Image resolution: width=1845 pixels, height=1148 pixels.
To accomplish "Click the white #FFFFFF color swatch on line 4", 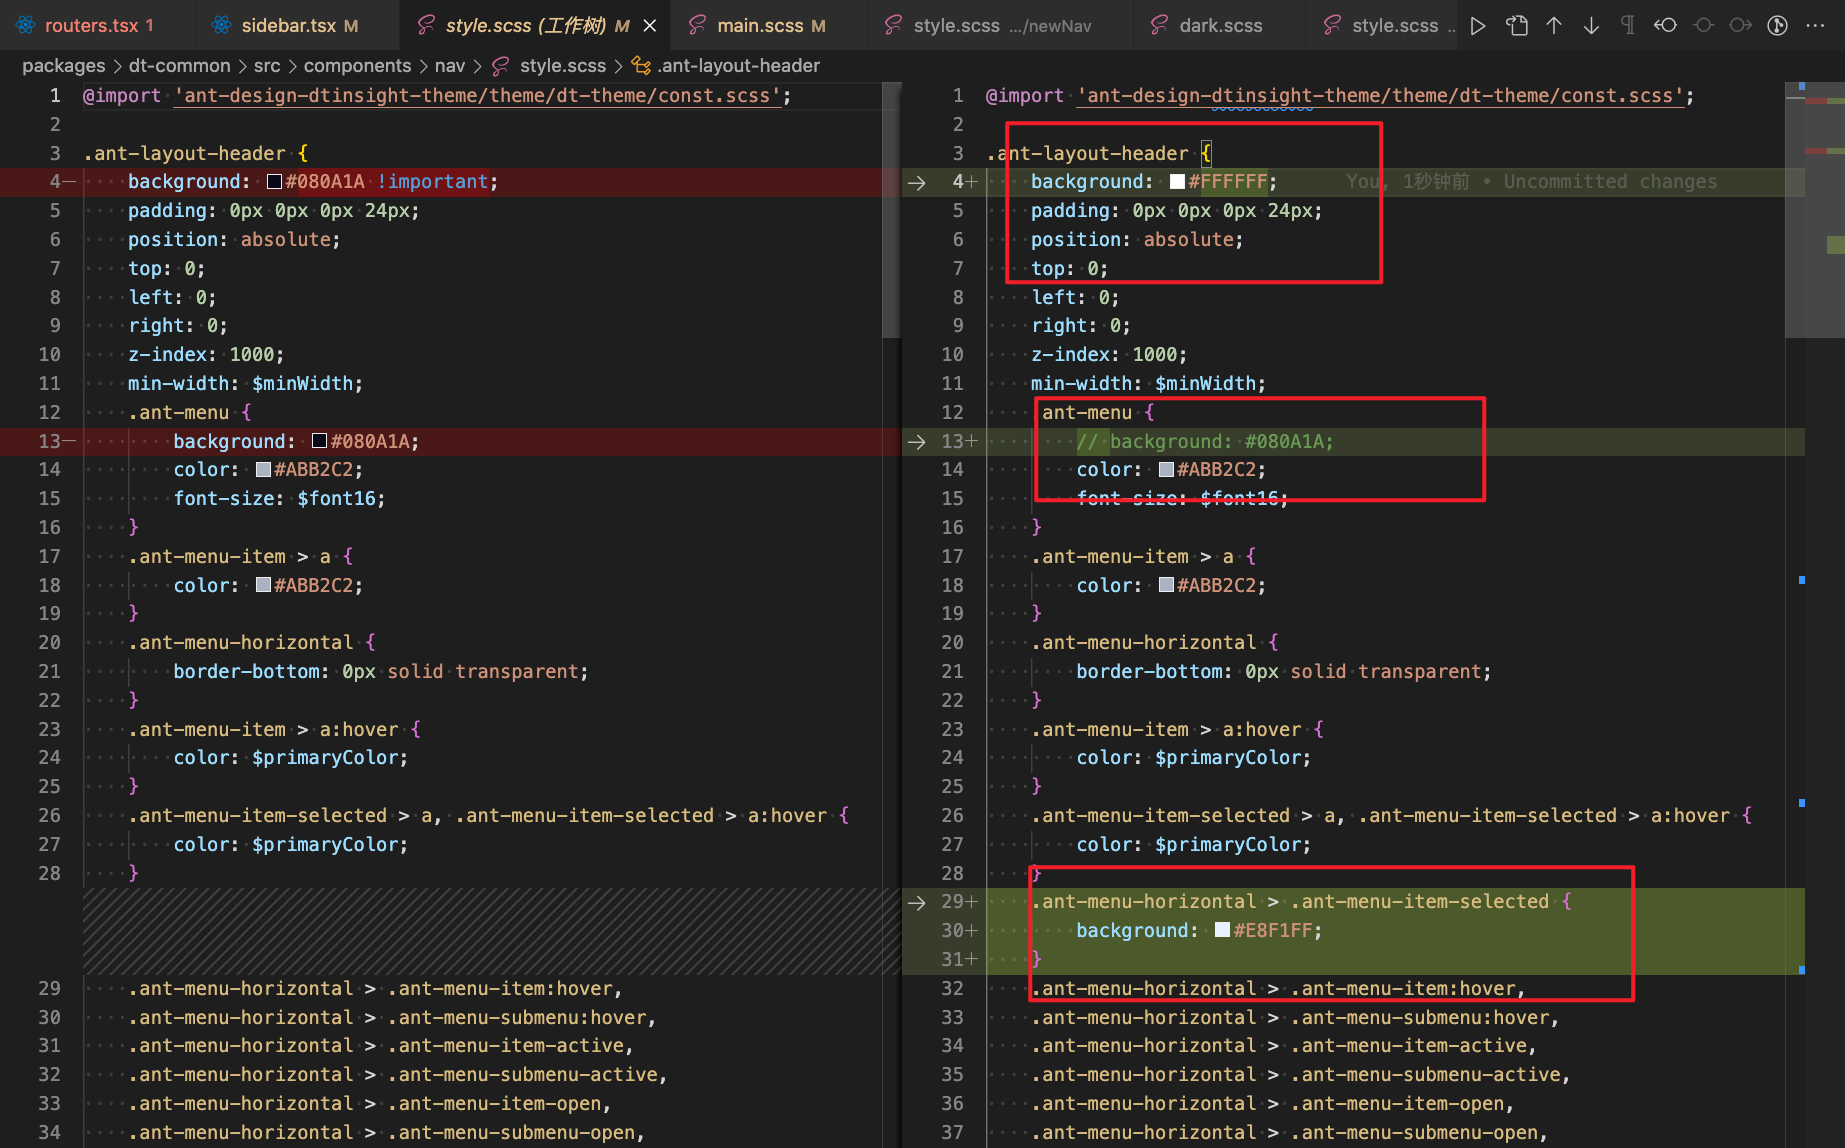I will (x=1176, y=181).
